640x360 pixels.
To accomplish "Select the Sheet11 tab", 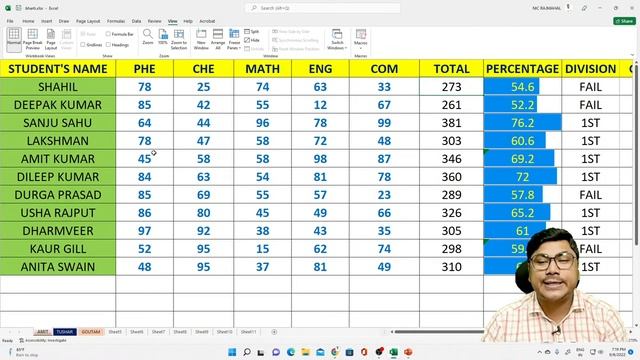I will (248, 332).
